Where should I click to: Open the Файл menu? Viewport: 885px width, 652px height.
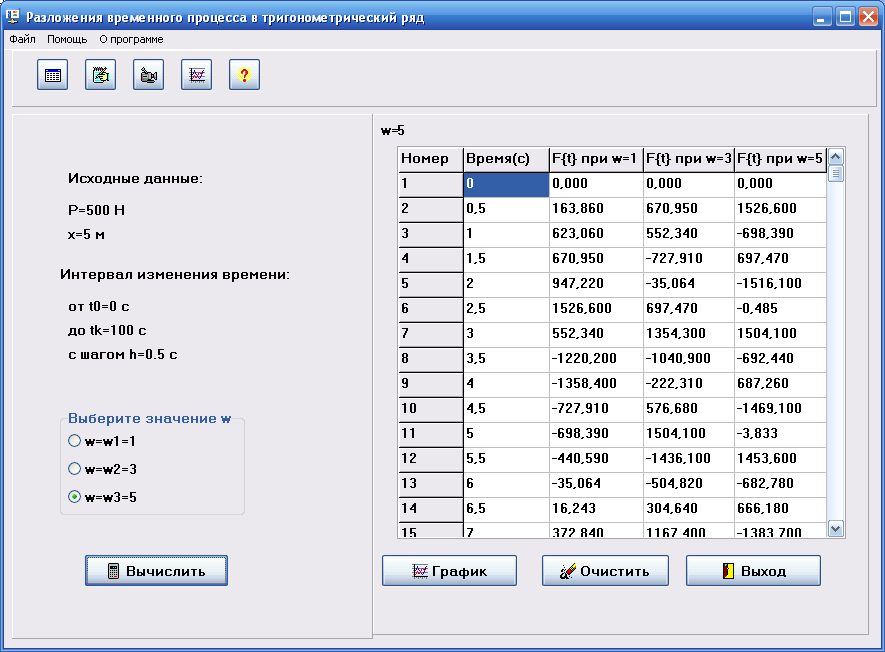coord(22,39)
